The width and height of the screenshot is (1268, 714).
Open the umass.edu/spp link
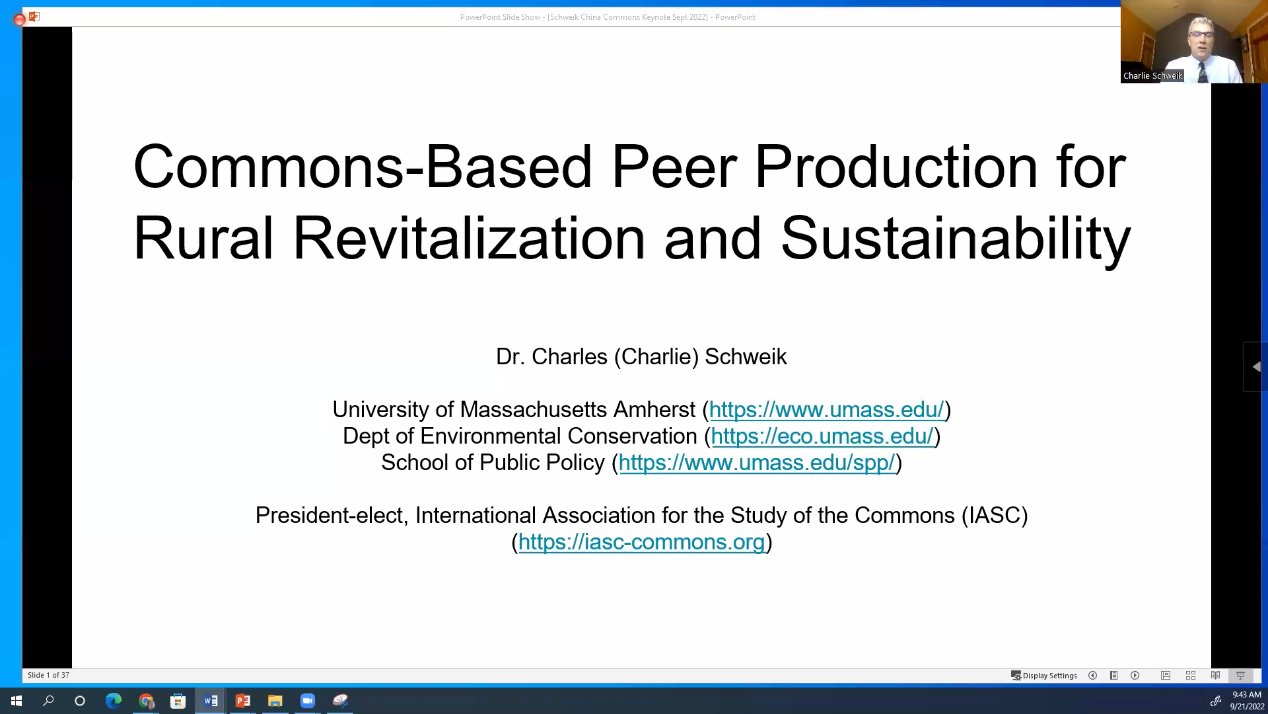(x=756, y=463)
